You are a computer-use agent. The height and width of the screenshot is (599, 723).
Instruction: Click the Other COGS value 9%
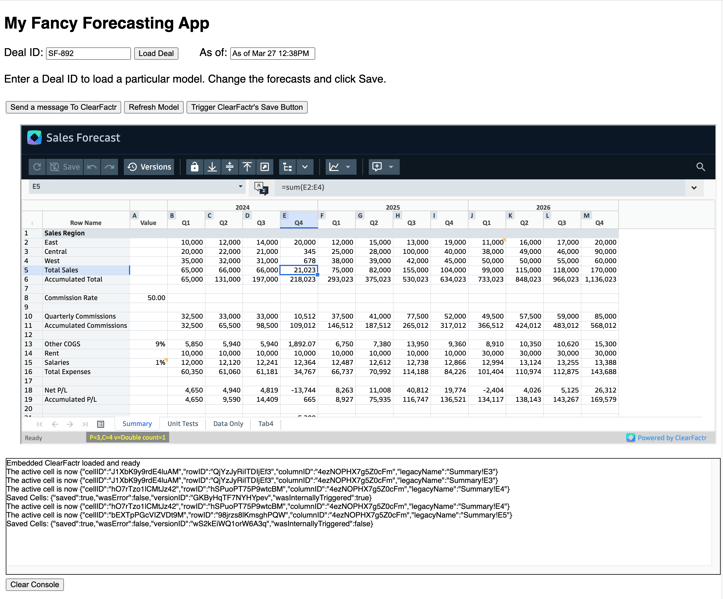(148, 344)
